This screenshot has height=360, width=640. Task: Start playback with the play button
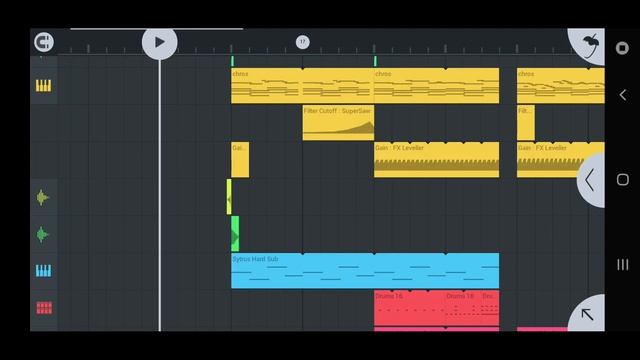point(160,42)
